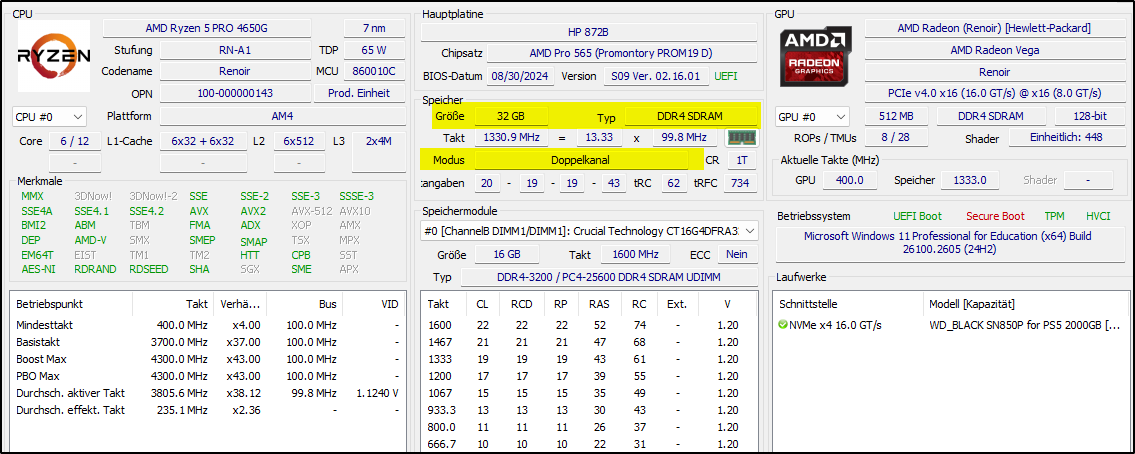
Task: Click the AVX2 feature label
Action: [253, 211]
